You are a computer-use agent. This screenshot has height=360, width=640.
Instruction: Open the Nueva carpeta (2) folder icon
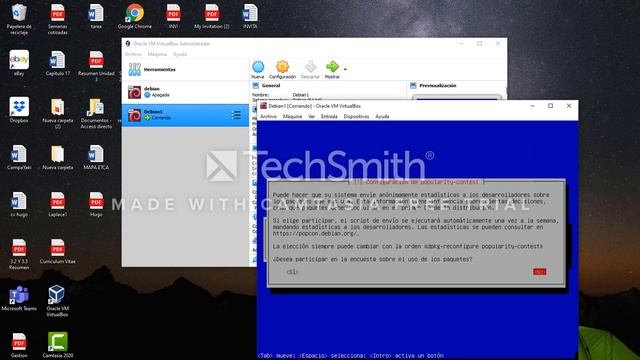tap(58, 113)
